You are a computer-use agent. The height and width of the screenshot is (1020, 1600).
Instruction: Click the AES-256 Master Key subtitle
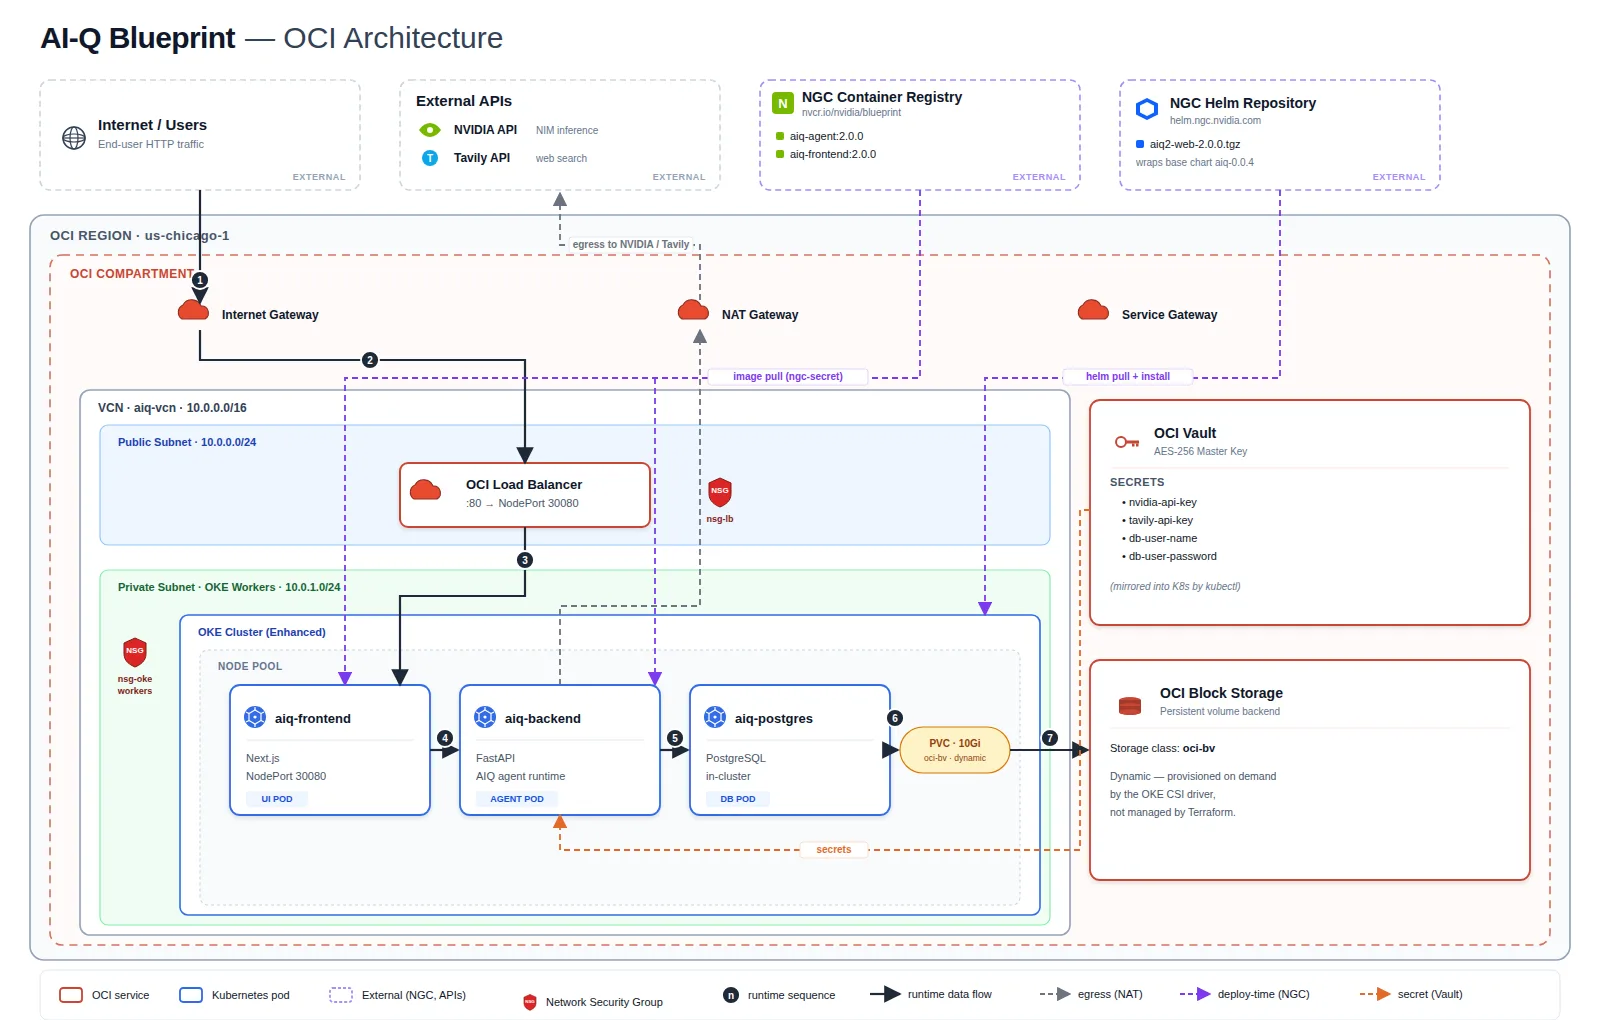1200,452
